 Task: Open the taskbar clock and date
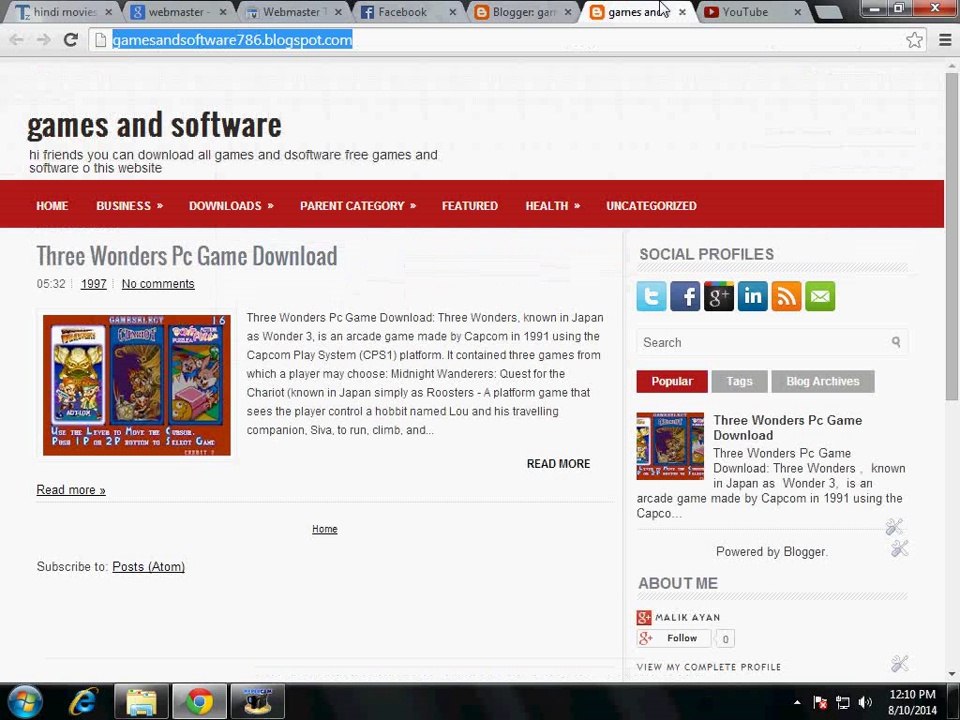[x=912, y=702]
